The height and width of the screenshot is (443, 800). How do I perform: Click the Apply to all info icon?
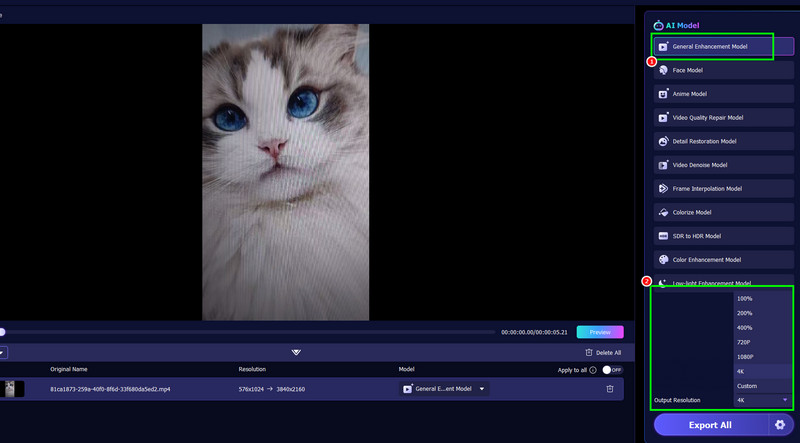click(593, 370)
